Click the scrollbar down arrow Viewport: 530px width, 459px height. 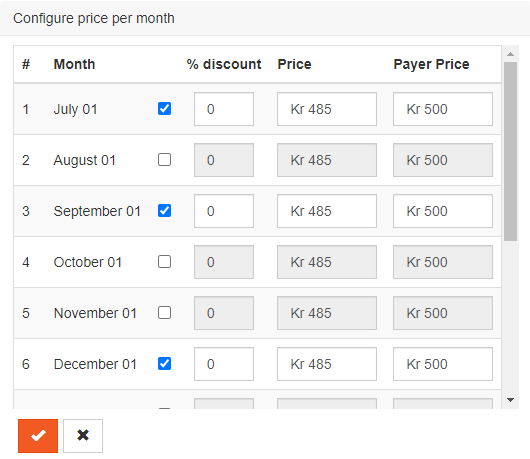pyautogui.click(x=510, y=400)
